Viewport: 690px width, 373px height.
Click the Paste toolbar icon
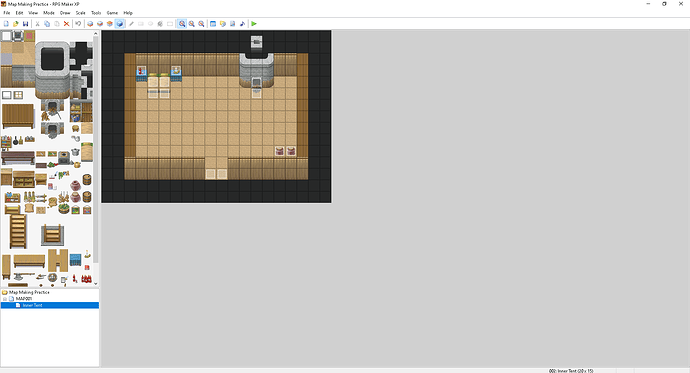point(57,24)
